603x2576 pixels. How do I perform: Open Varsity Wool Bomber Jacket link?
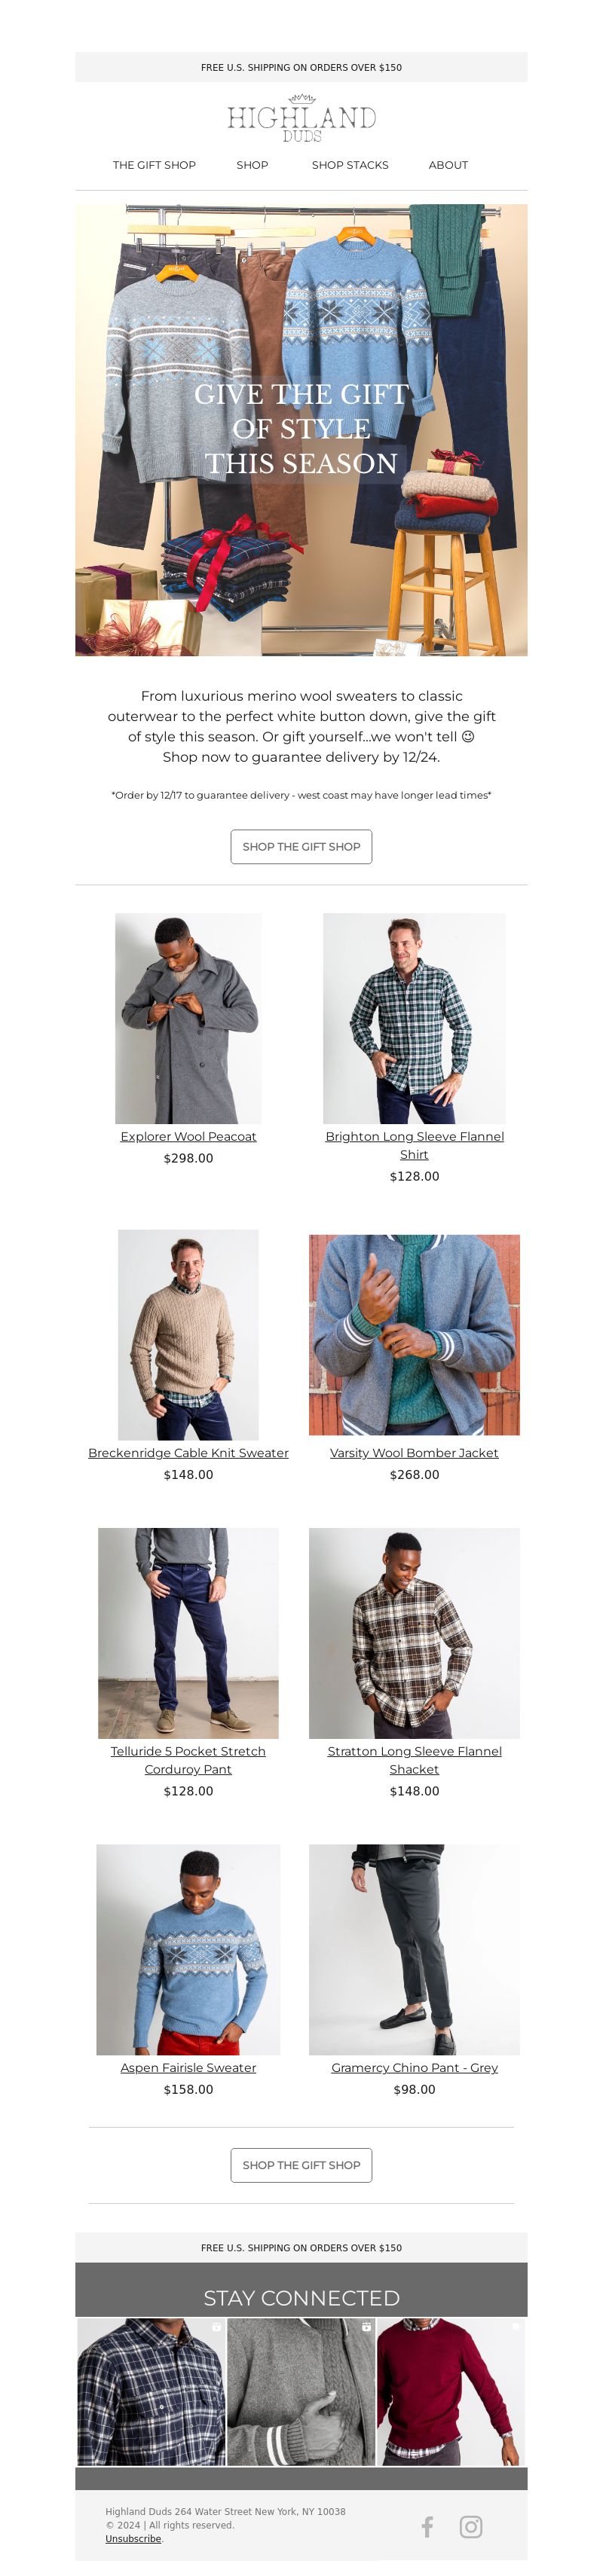pos(414,1452)
